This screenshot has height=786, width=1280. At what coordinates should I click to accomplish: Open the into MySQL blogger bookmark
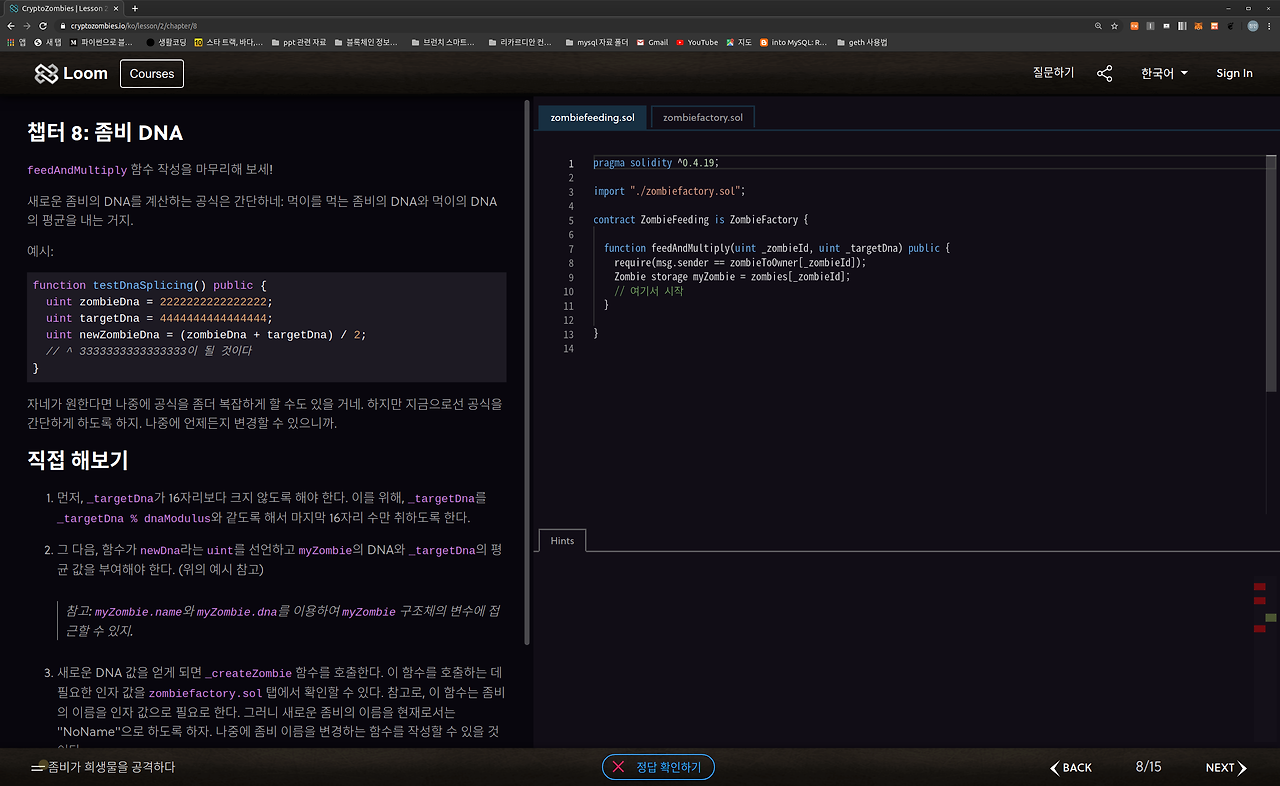(794, 42)
